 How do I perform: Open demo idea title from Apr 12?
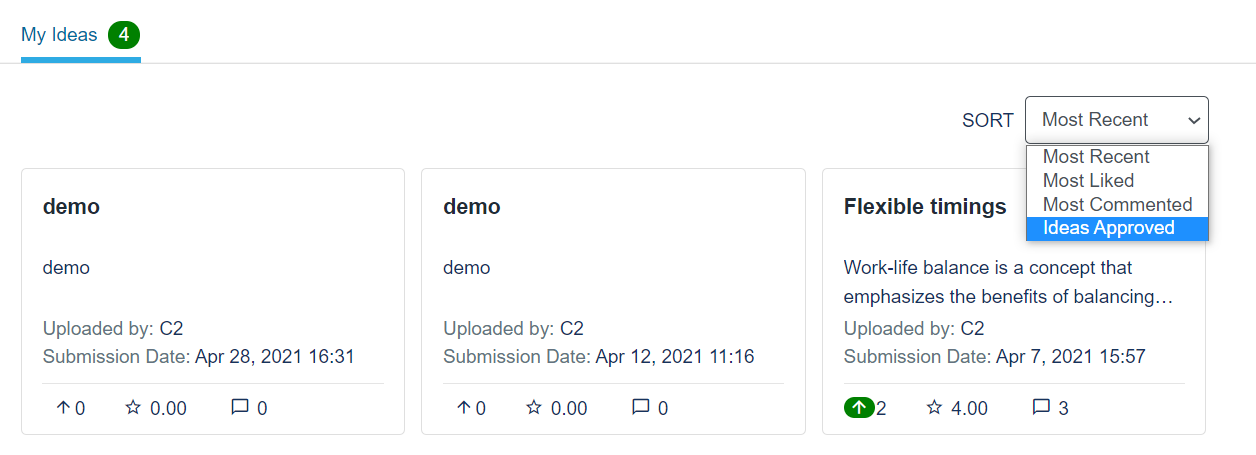click(472, 207)
